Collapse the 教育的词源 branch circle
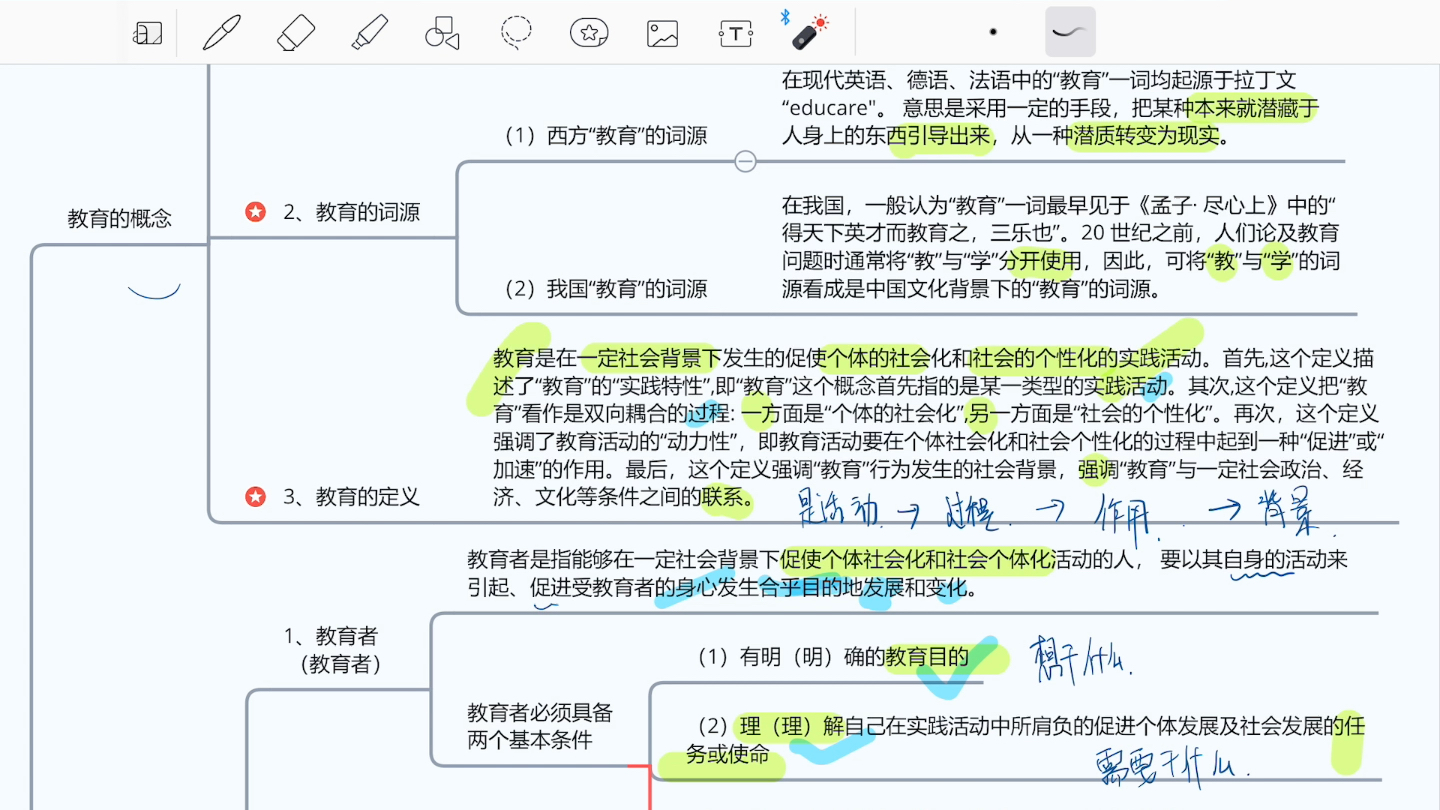 coord(745,161)
